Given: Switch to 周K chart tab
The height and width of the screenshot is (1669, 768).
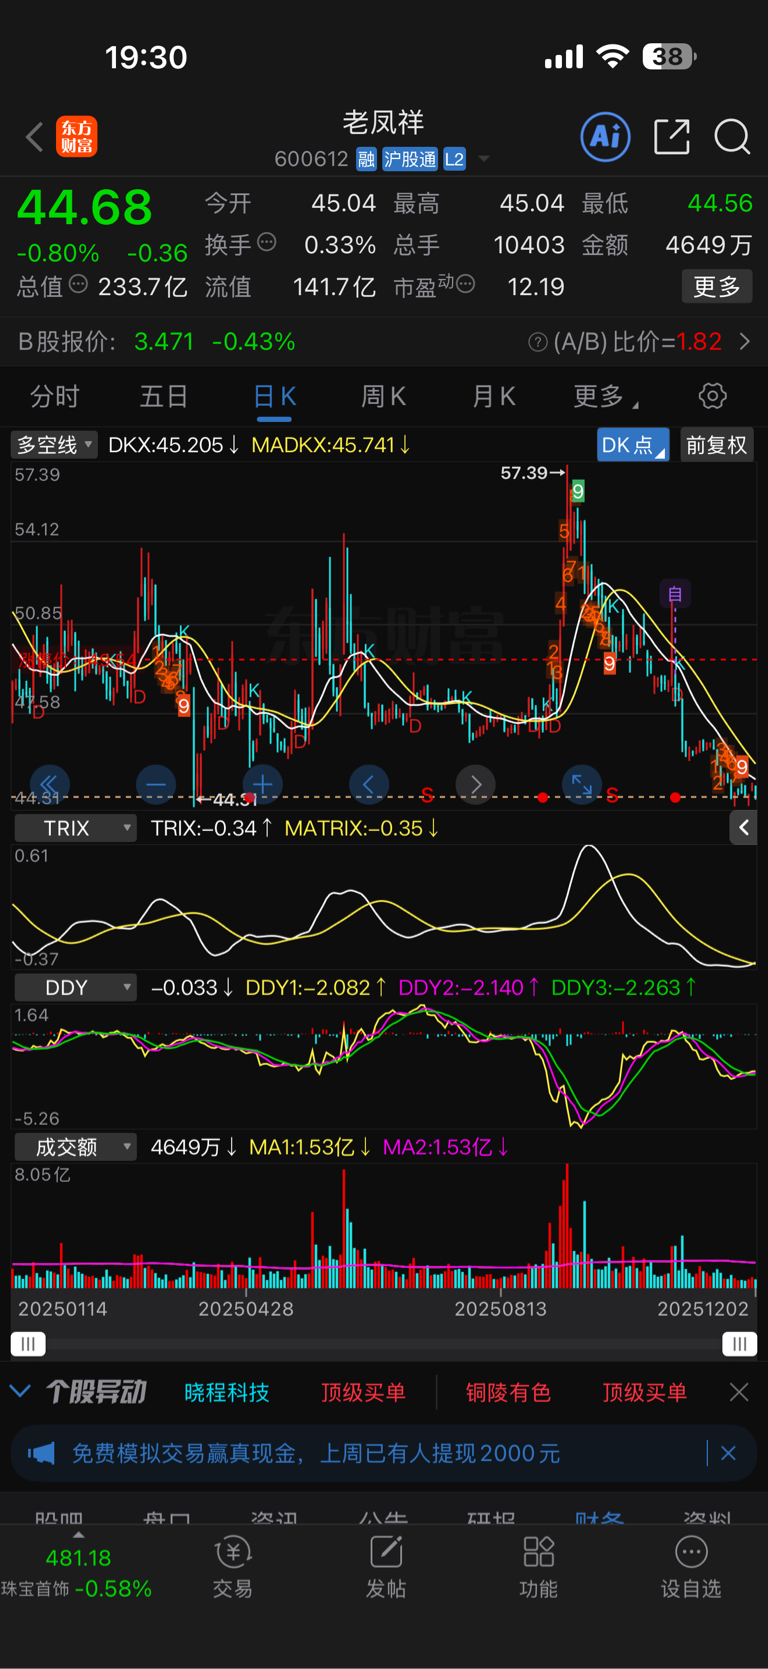Looking at the screenshot, I should [383, 397].
